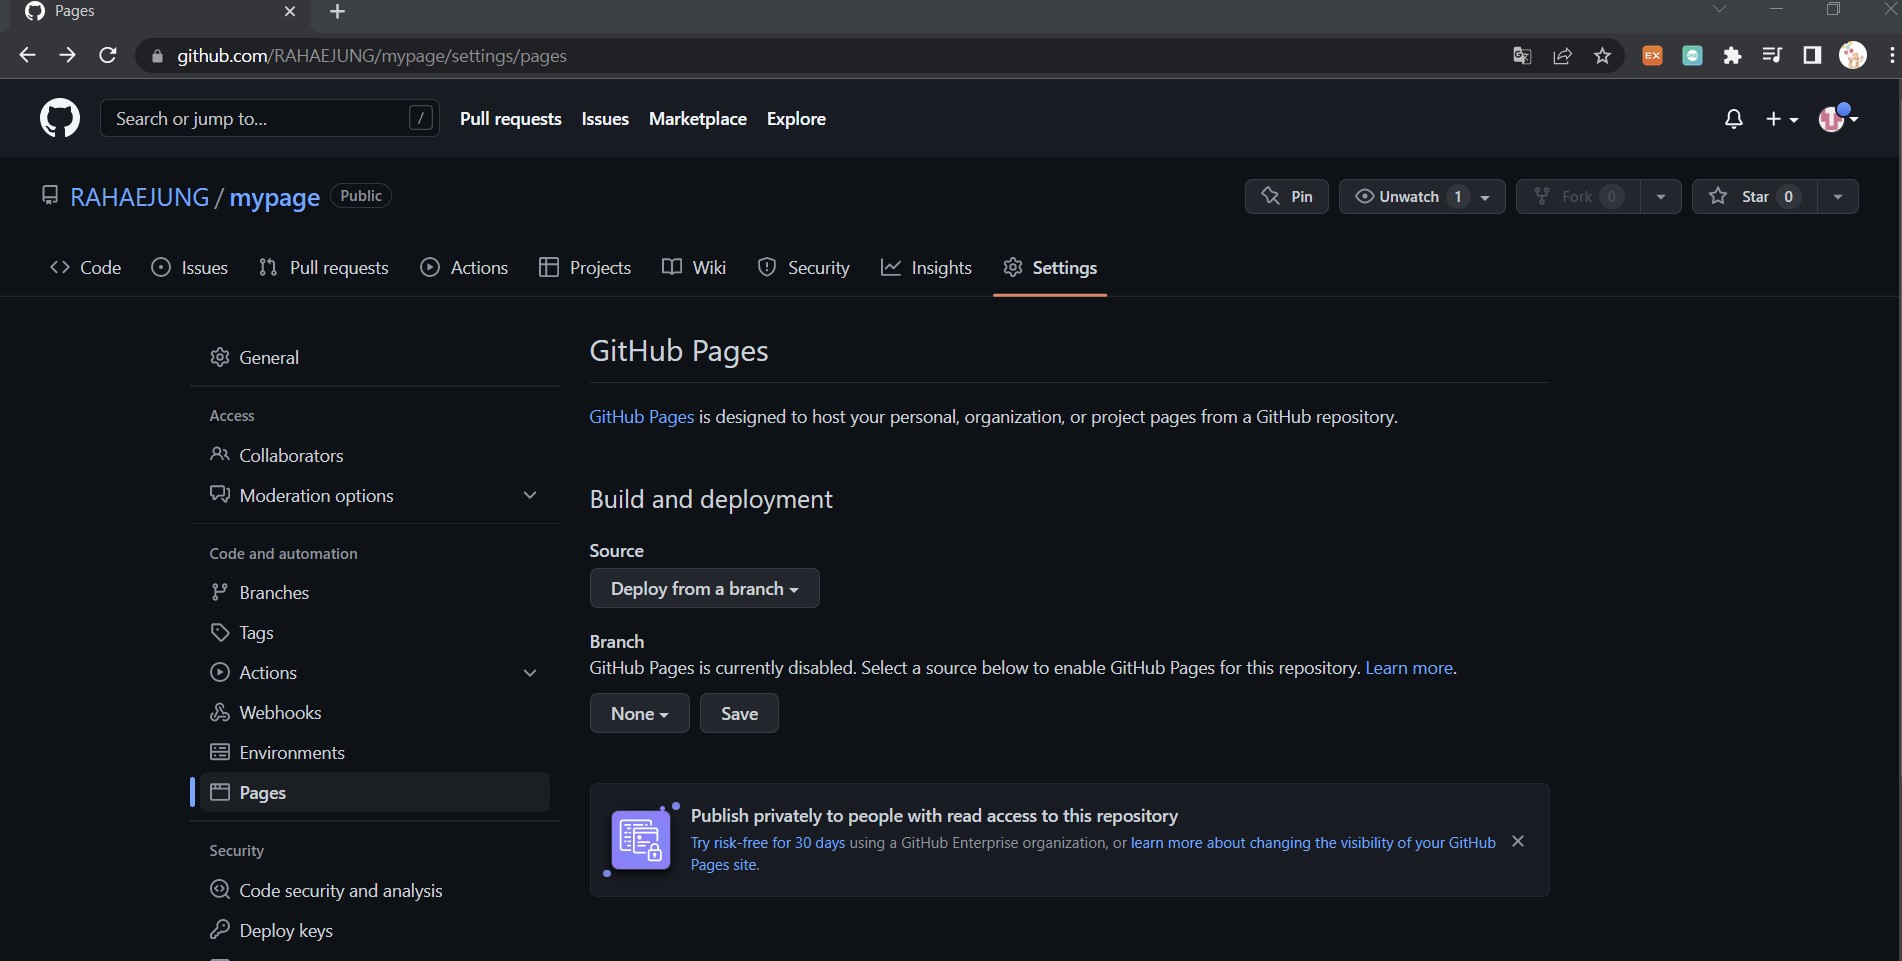The height and width of the screenshot is (961, 1902).
Task: Open the Fork dropdown arrow
Action: (1660, 196)
